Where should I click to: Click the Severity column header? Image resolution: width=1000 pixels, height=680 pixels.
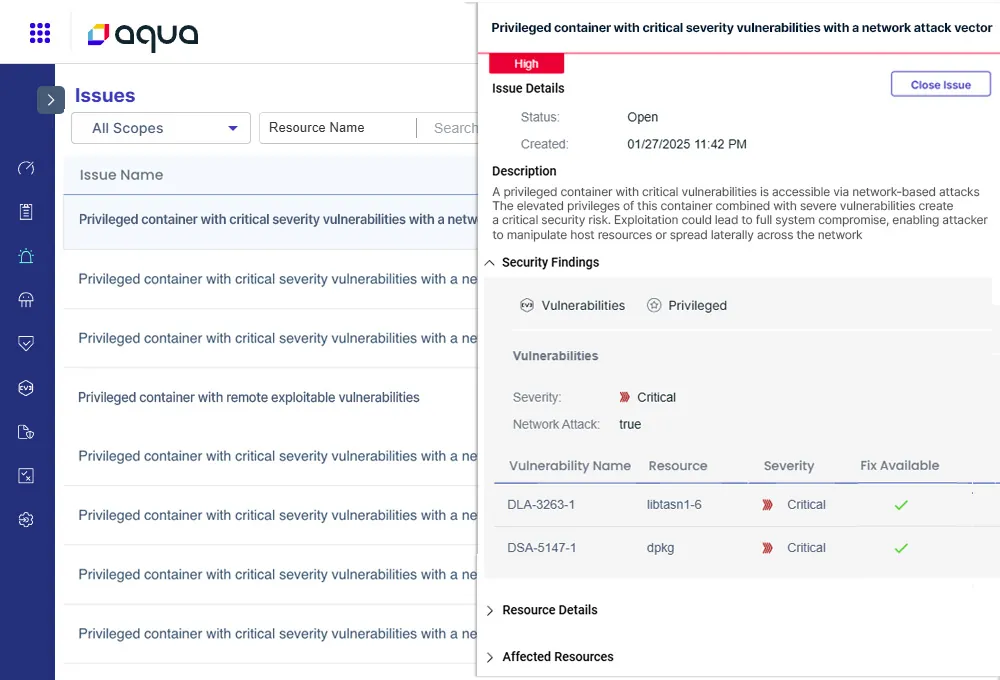(789, 466)
